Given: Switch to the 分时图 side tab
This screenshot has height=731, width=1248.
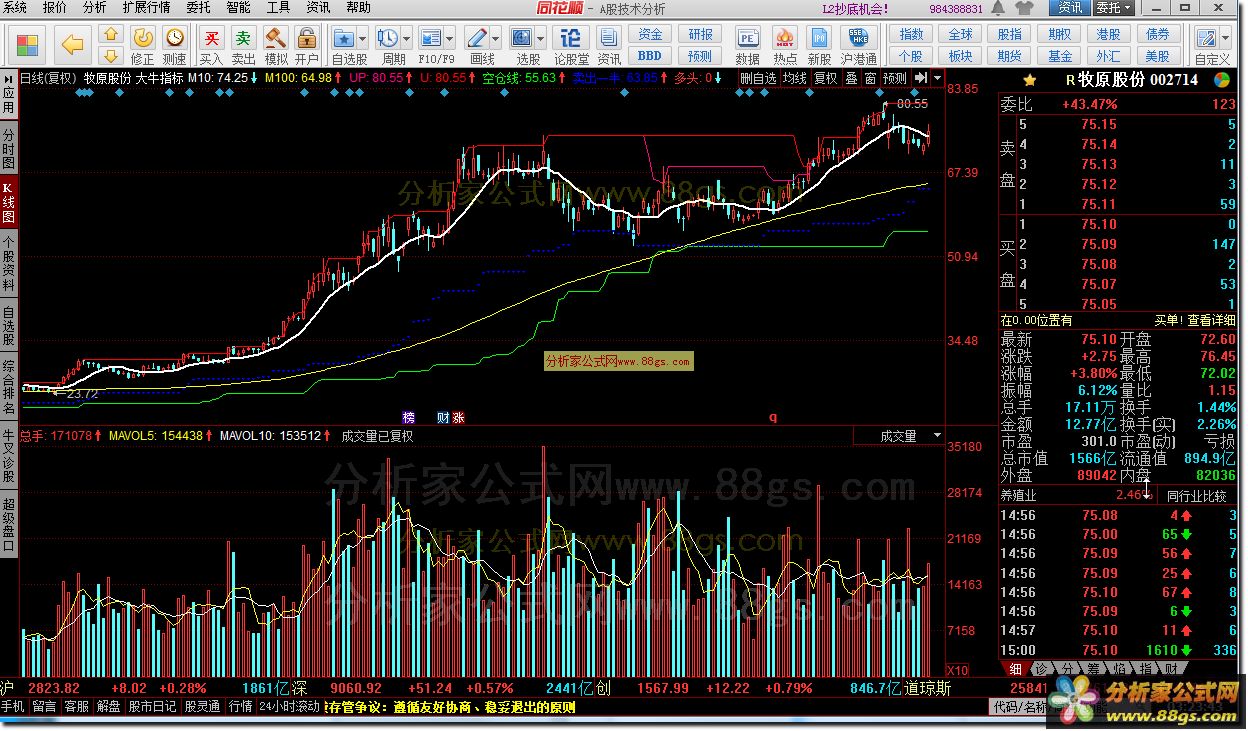Looking at the screenshot, I should 9,149.
